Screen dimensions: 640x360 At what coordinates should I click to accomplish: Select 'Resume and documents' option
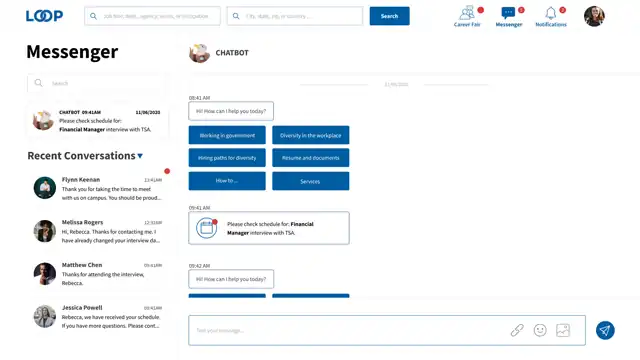pos(311,158)
